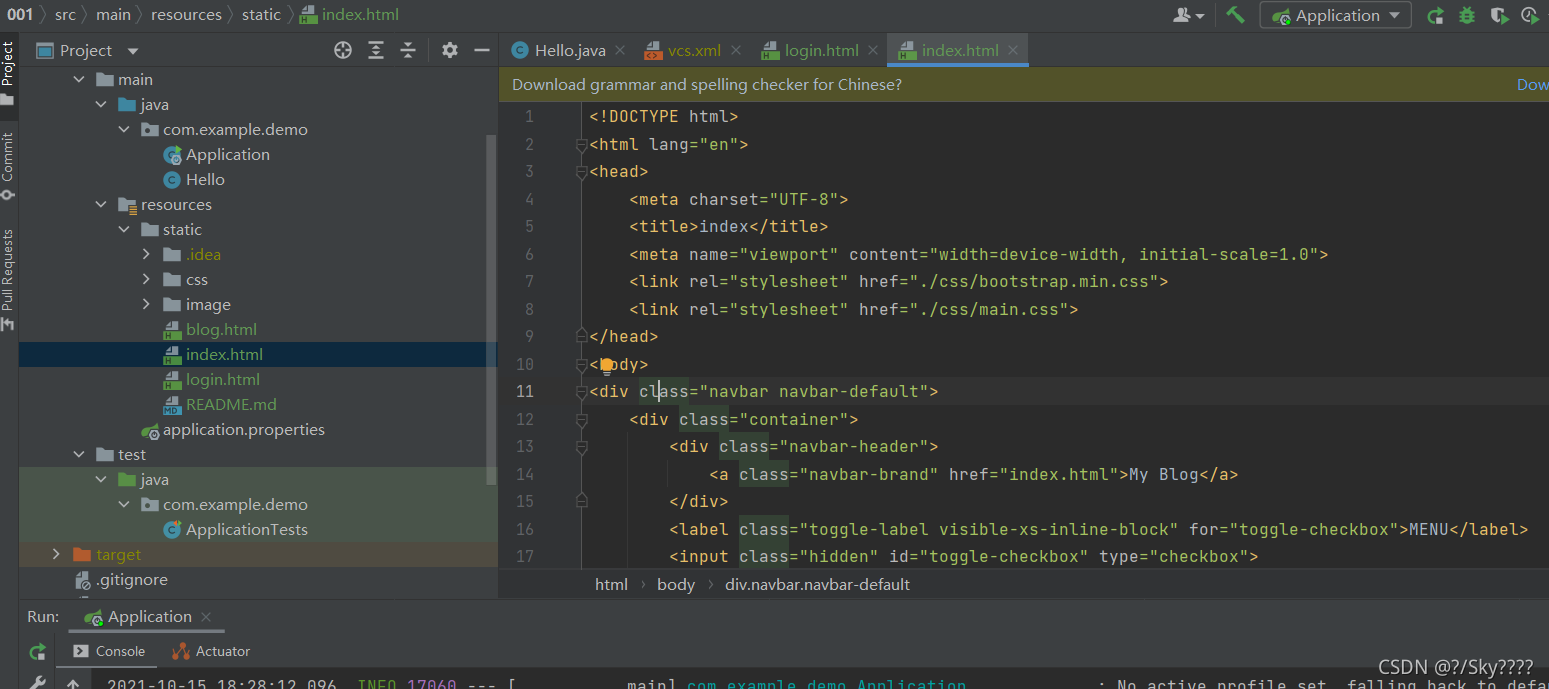Viewport: 1549px width, 689px height.
Task: Click the up arrow in console gutter
Action: point(73,684)
